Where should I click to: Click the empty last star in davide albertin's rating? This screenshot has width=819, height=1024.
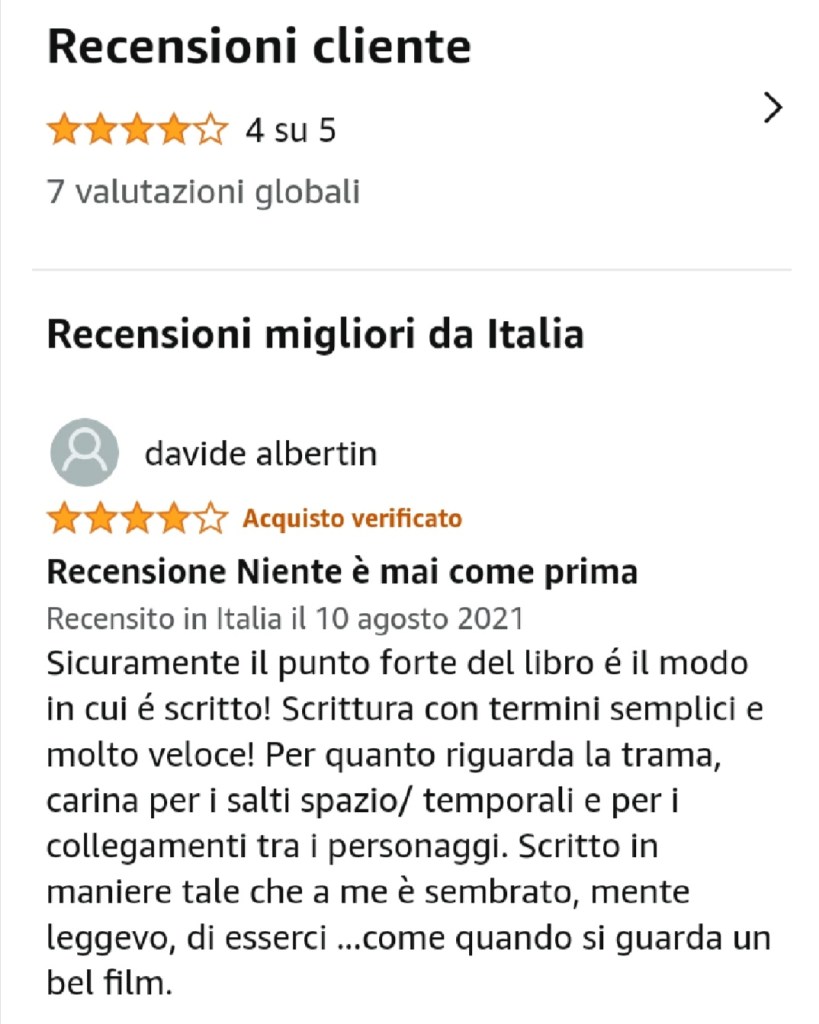pos(211,518)
